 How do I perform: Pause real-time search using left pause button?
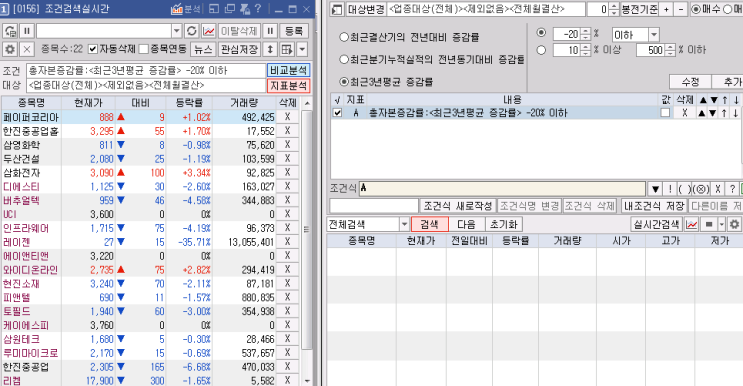pos(27,31)
